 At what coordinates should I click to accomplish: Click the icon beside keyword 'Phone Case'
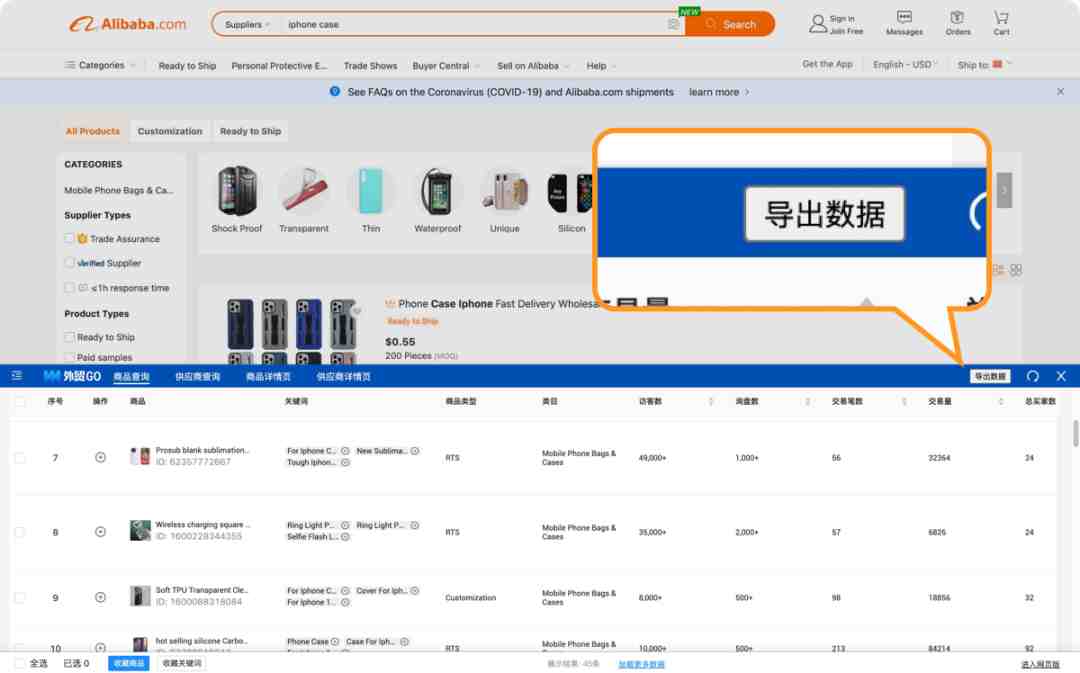pos(335,641)
